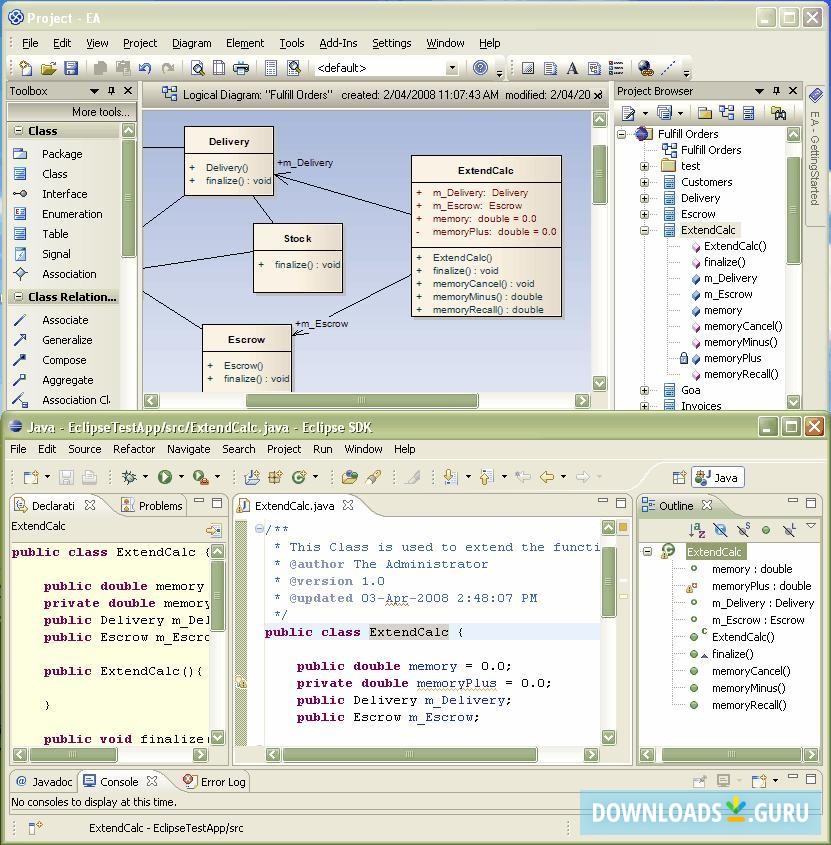Click the binoculars search icon in Project Browser
Image resolution: width=831 pixels, height=845 pixels.
point(779,113)
